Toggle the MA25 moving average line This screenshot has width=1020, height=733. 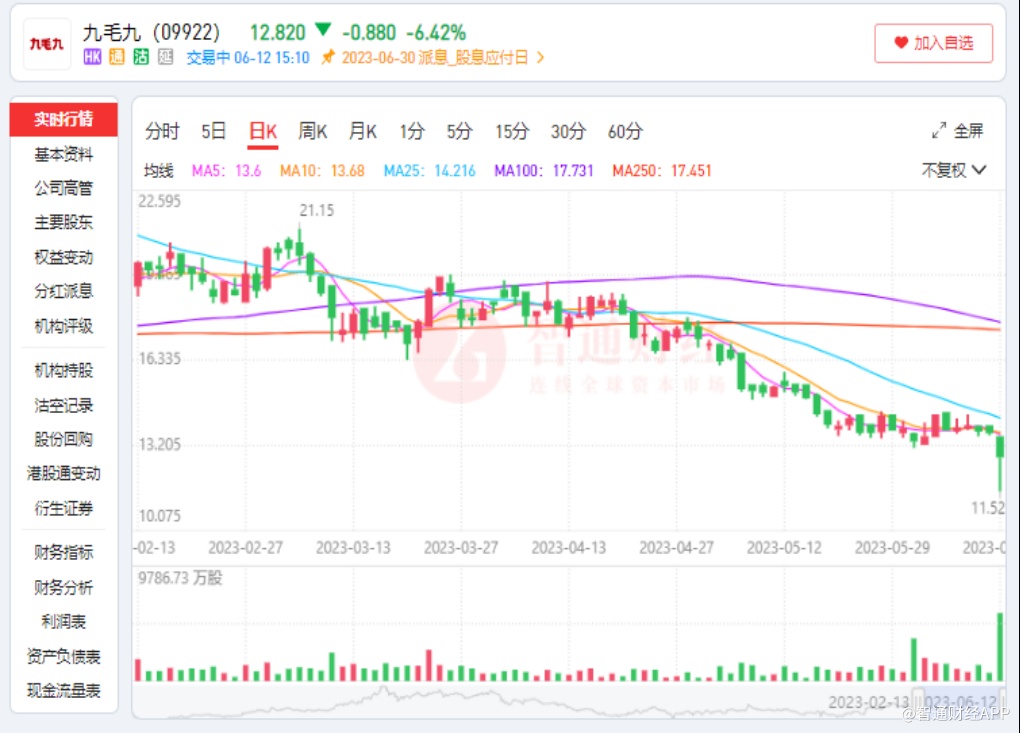(430, 171)
